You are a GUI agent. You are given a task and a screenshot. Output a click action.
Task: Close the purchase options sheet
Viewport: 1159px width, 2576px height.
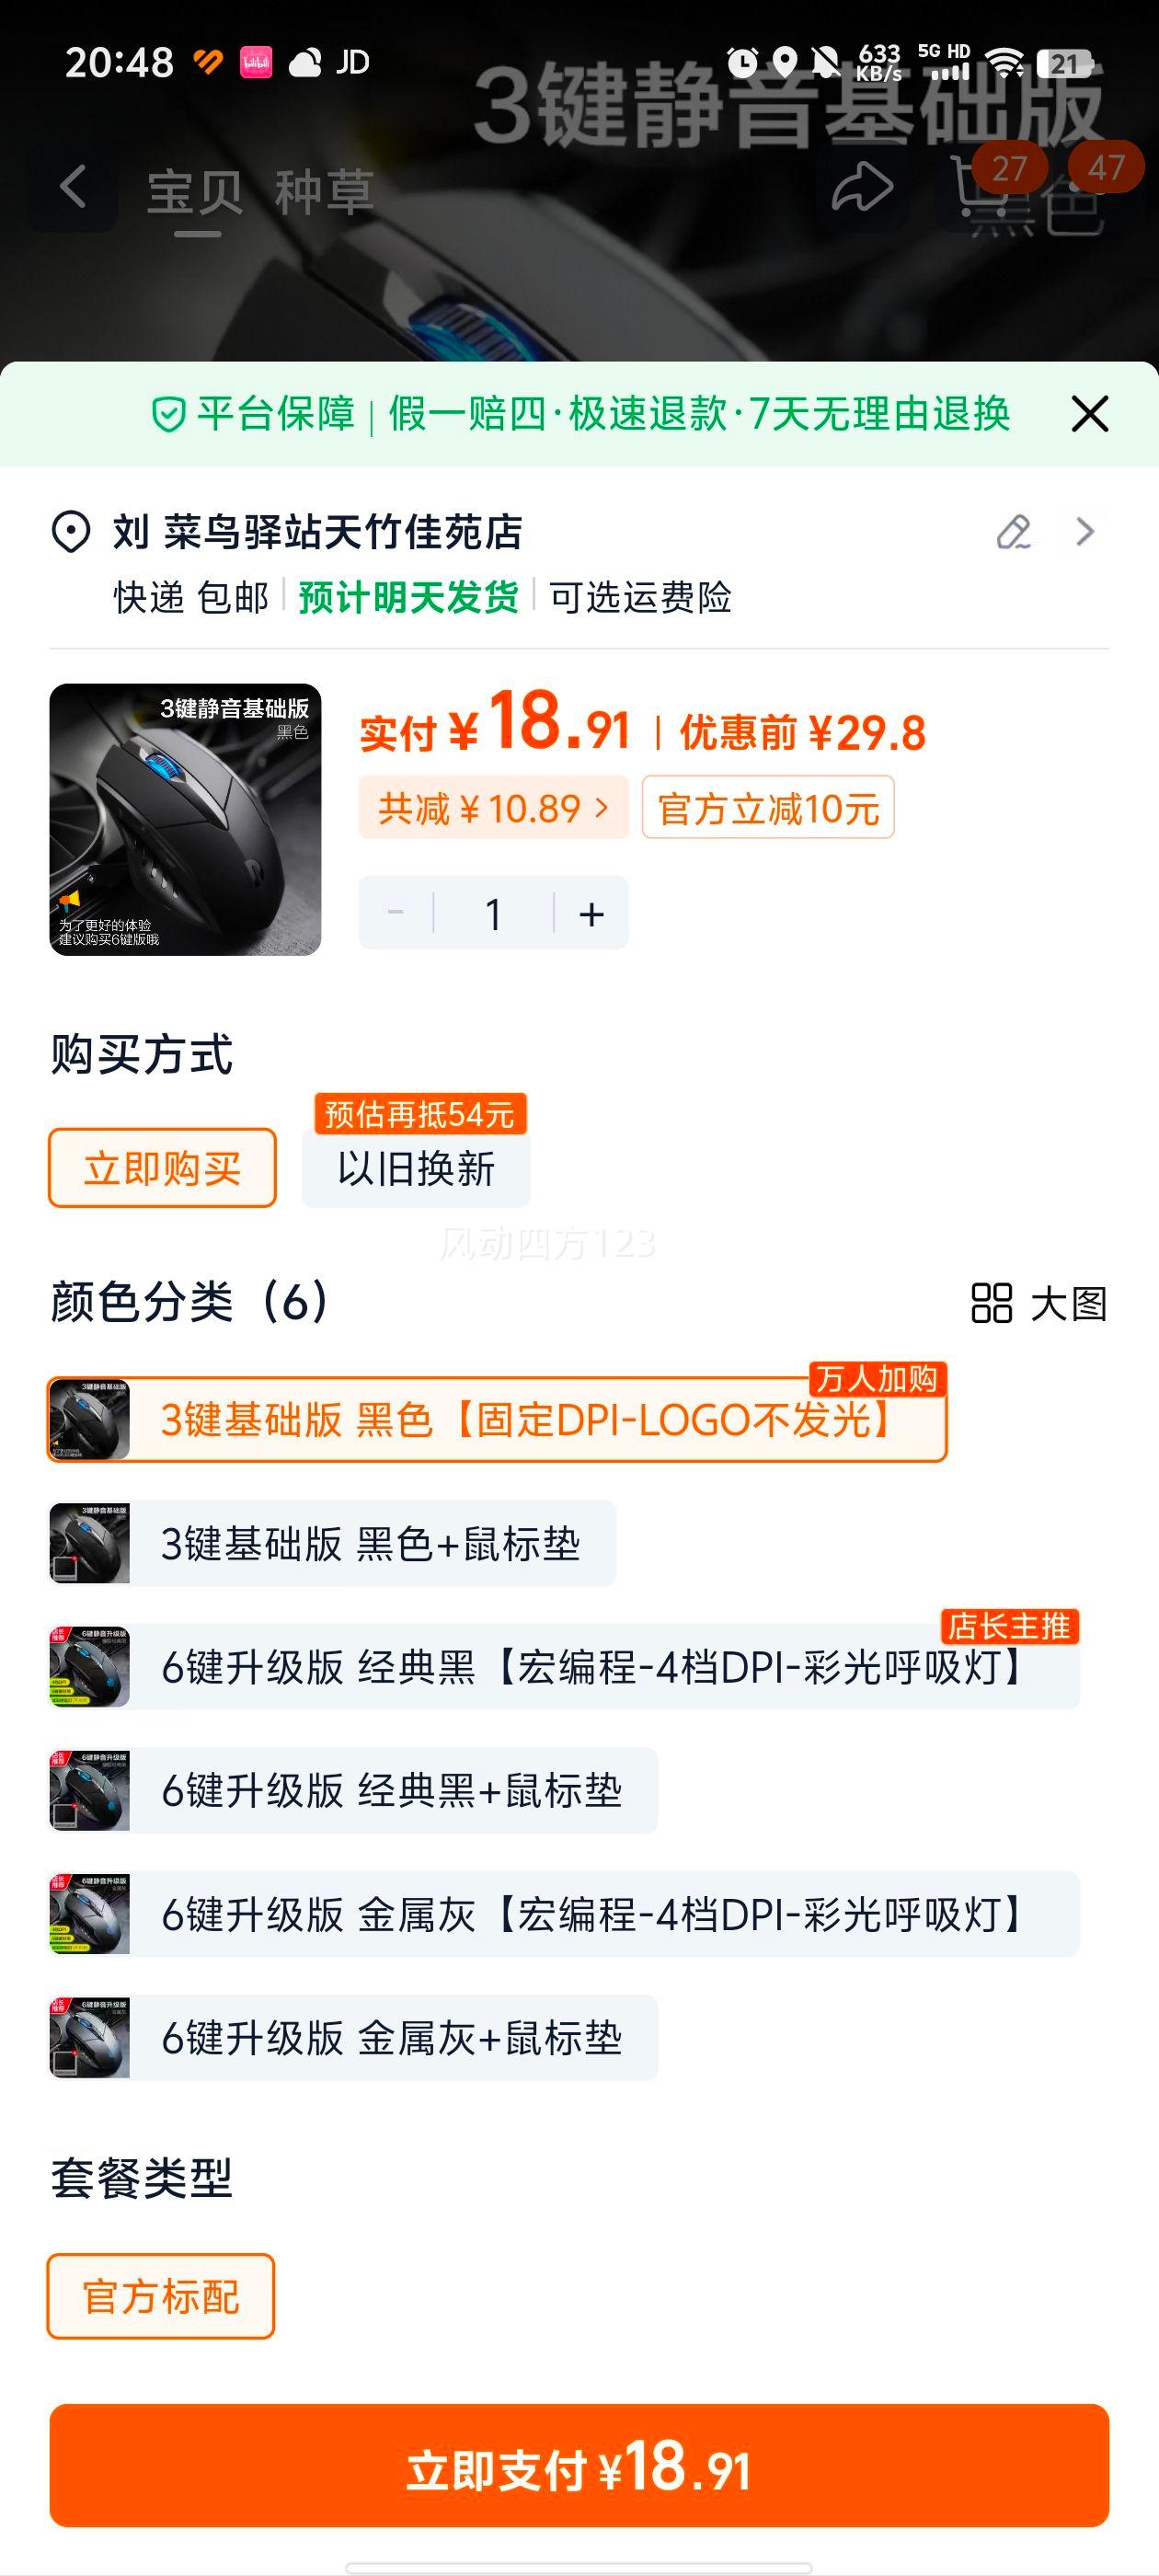click(1089, 414)
